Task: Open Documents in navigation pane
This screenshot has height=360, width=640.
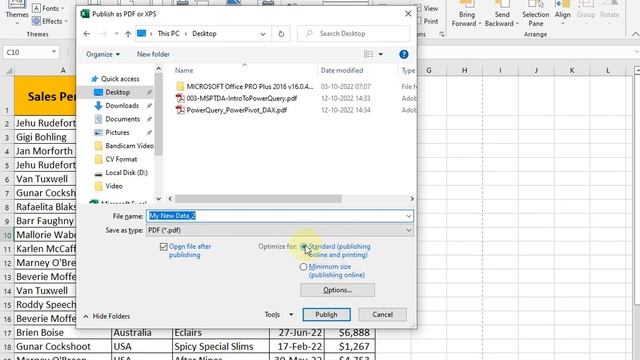Action: (x=122, y=119)
